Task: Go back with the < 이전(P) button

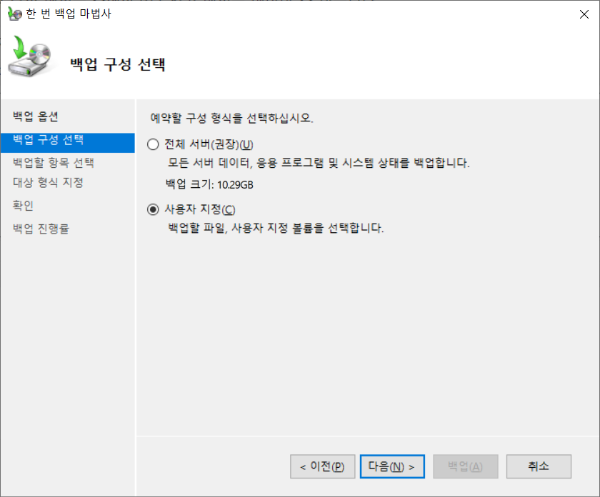Action: (323, 466)
